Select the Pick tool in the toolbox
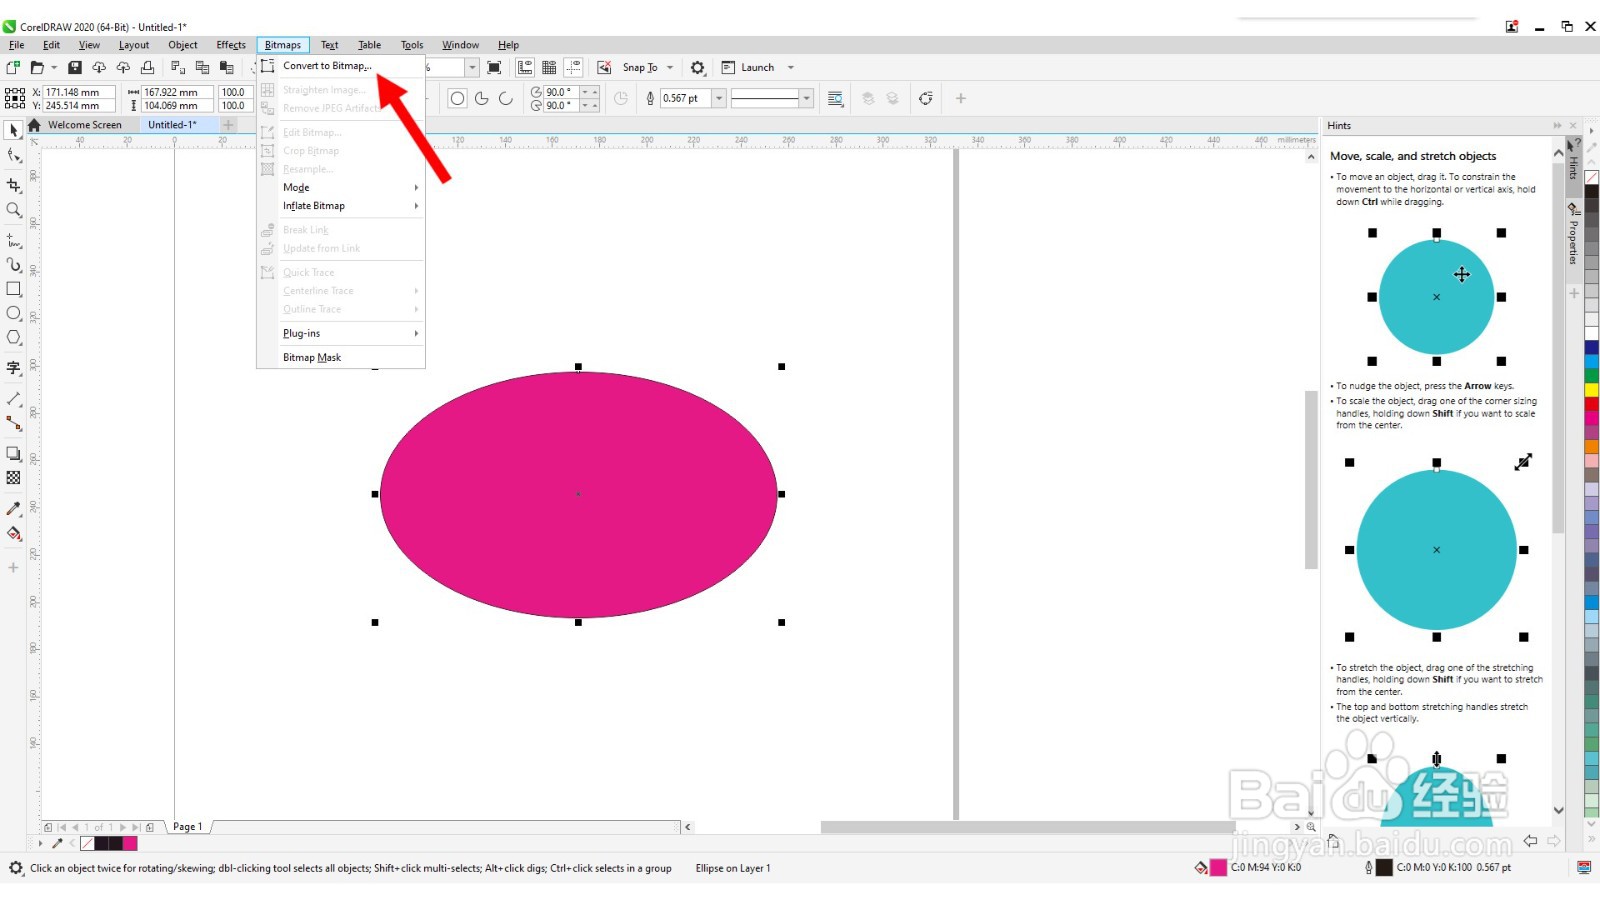 (14, 131)
